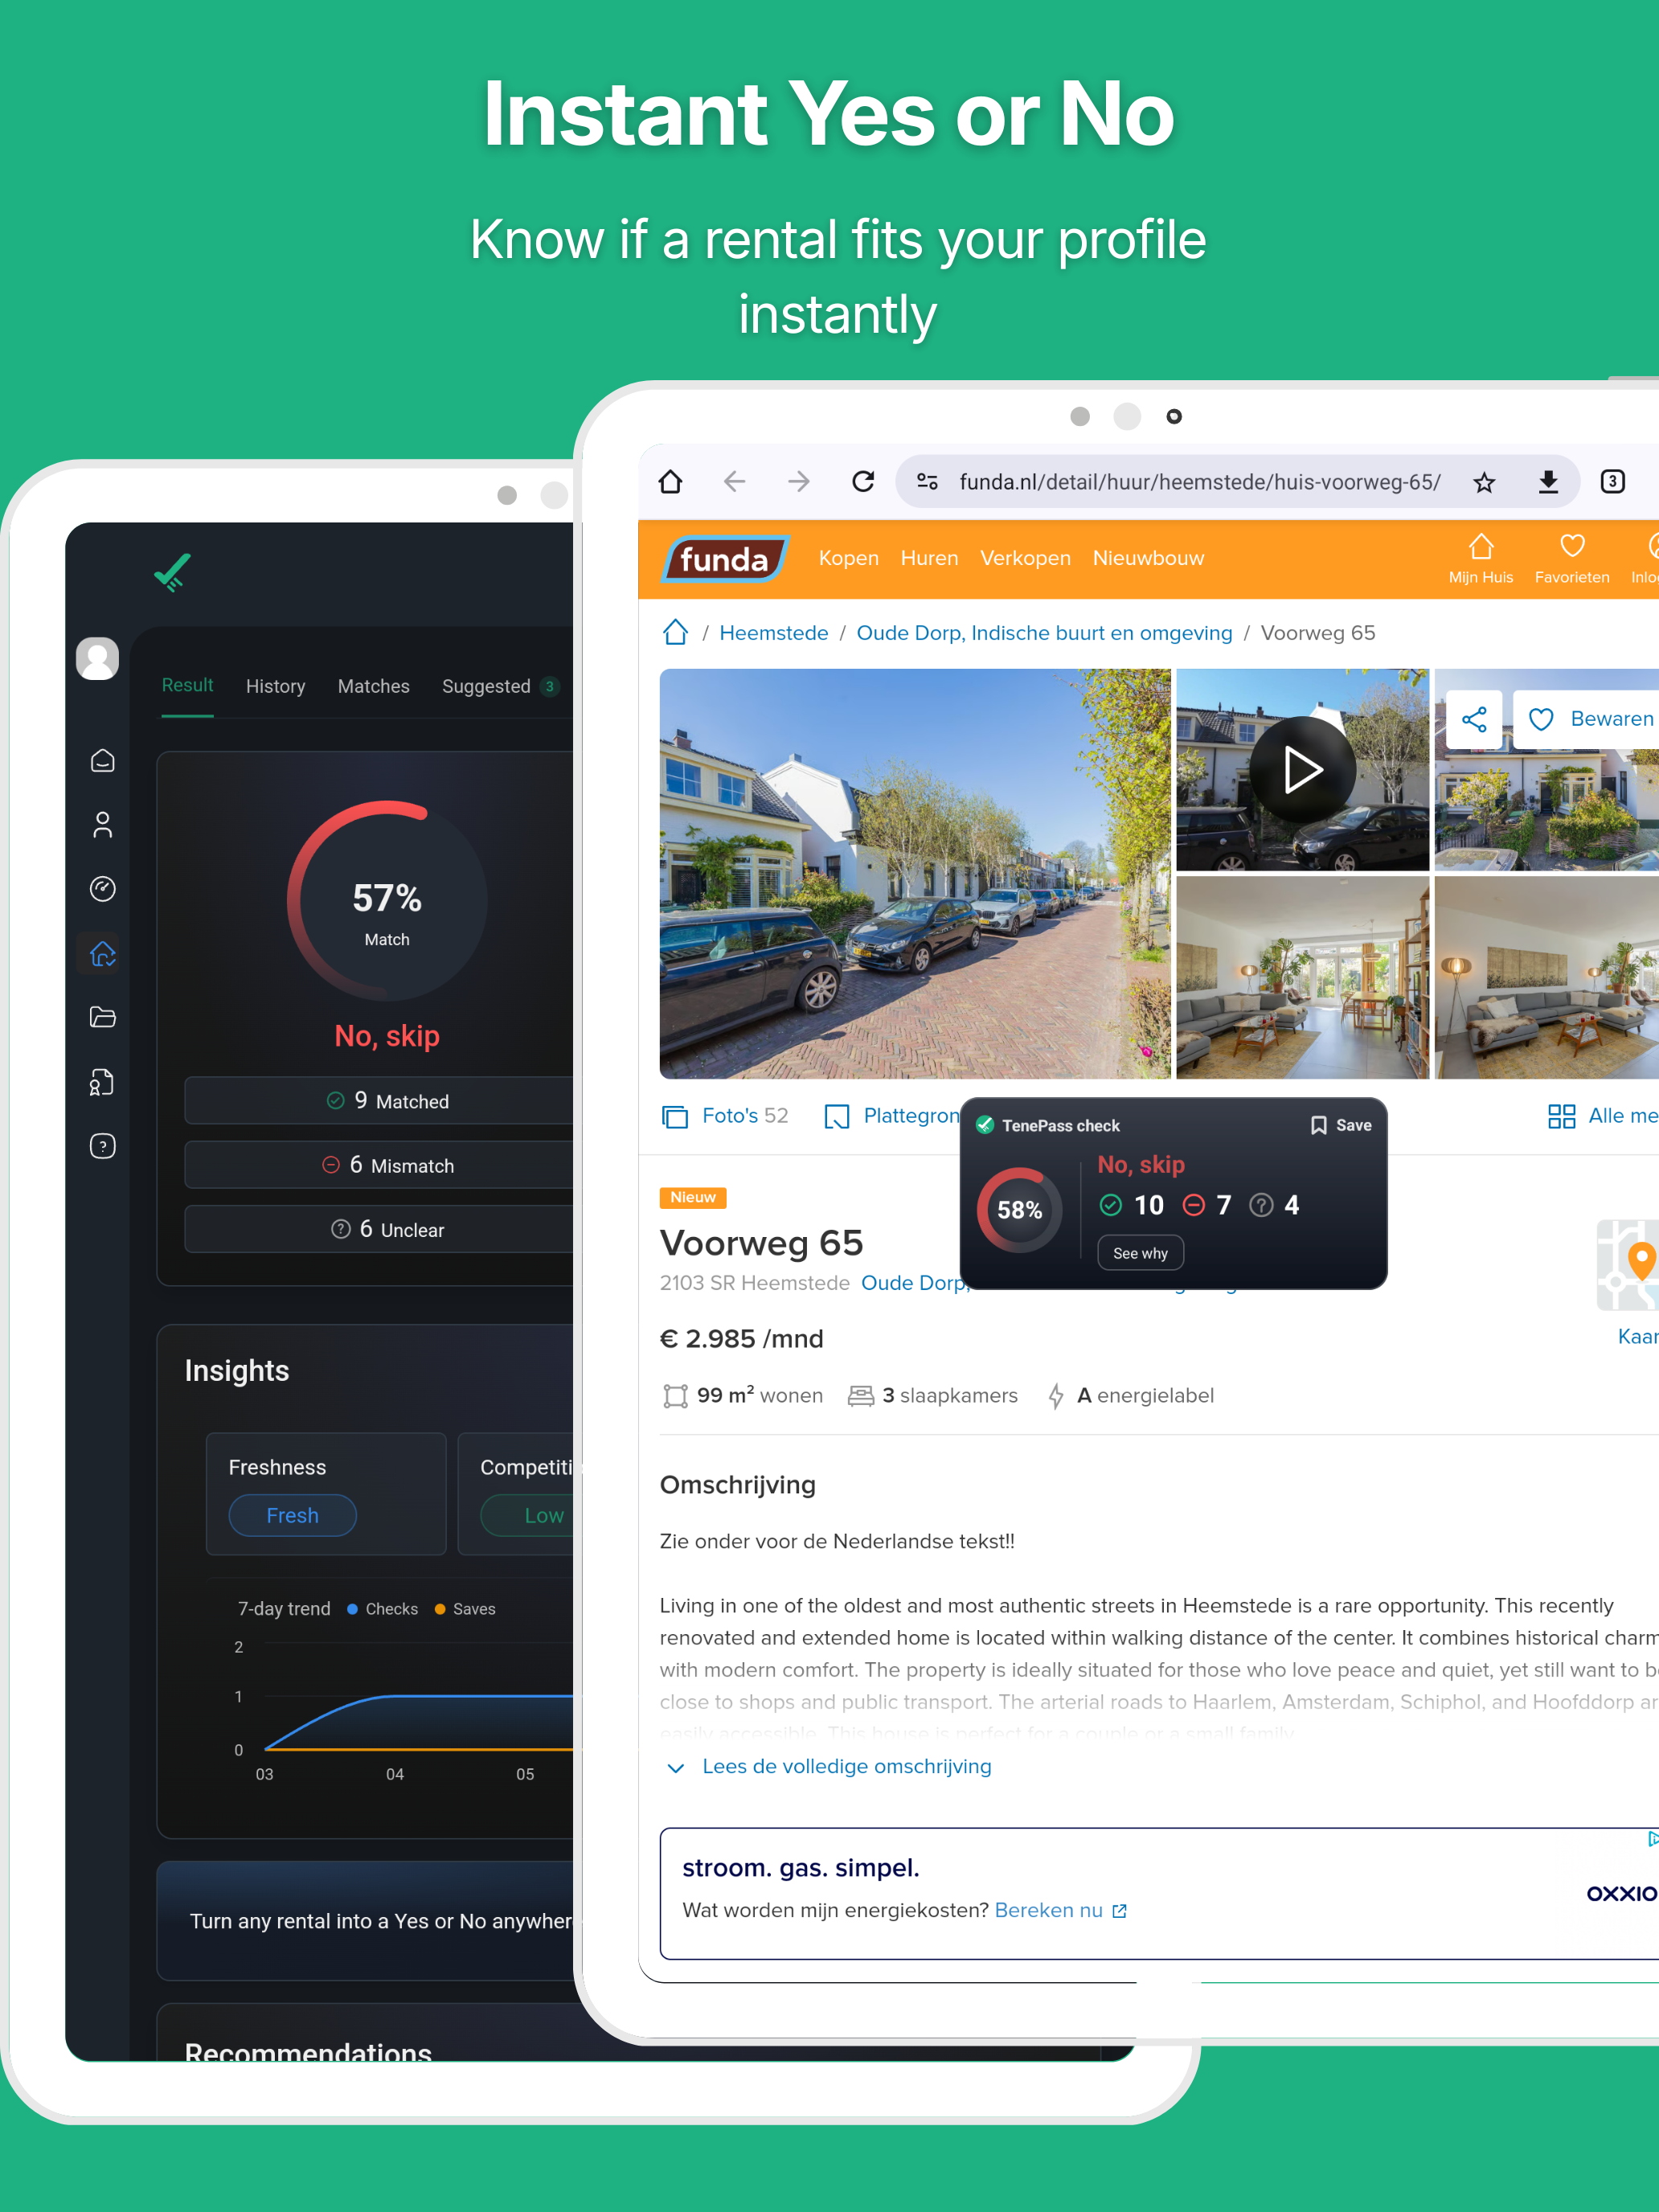Screen dimensions: 1659x2212
Task: Open Mijn Huis in funda header
Action: coord(1481,559)
